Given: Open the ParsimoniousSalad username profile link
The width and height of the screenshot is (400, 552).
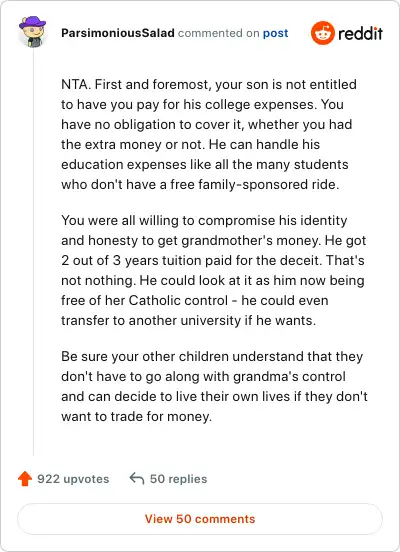Looking at the screenshot, I should pyautogui.click(x=118, y=33).
